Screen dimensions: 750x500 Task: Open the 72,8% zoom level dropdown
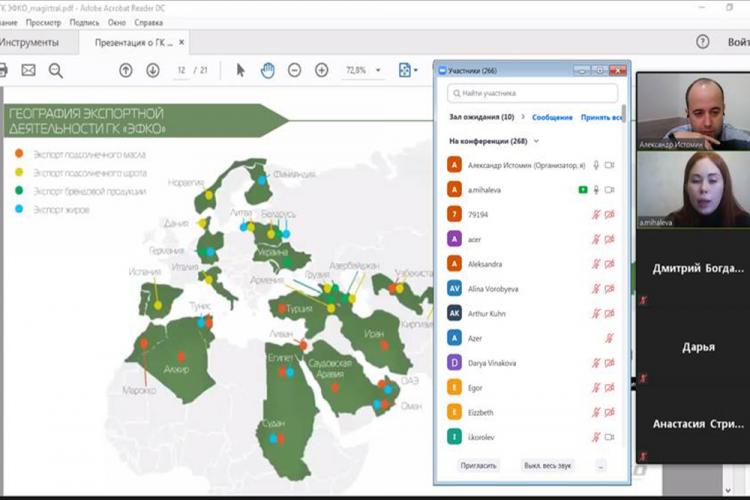tap(377, 71)
